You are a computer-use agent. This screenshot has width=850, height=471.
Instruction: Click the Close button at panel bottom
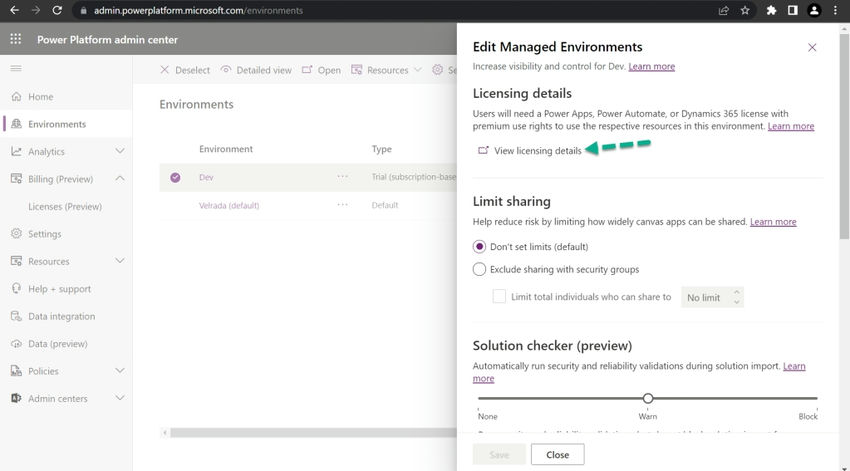tap(557, 455)
